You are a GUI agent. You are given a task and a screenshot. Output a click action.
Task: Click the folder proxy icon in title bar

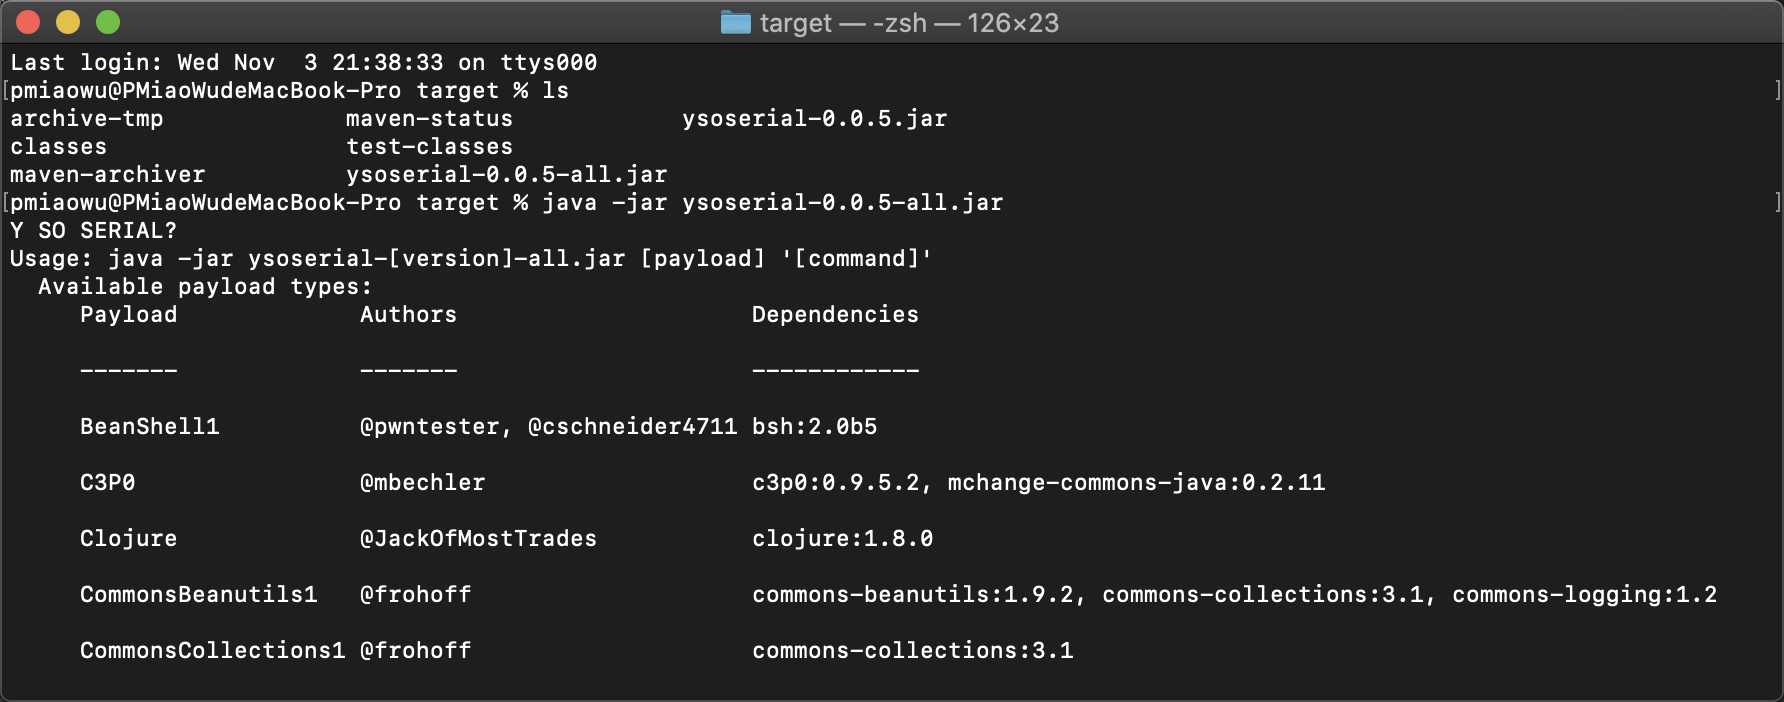tap(736, 22)
